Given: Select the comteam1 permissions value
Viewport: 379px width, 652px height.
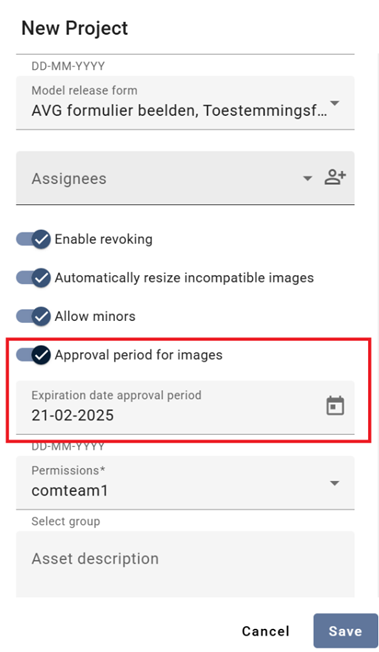Looking at the screenshot, I should pos(69,491).
